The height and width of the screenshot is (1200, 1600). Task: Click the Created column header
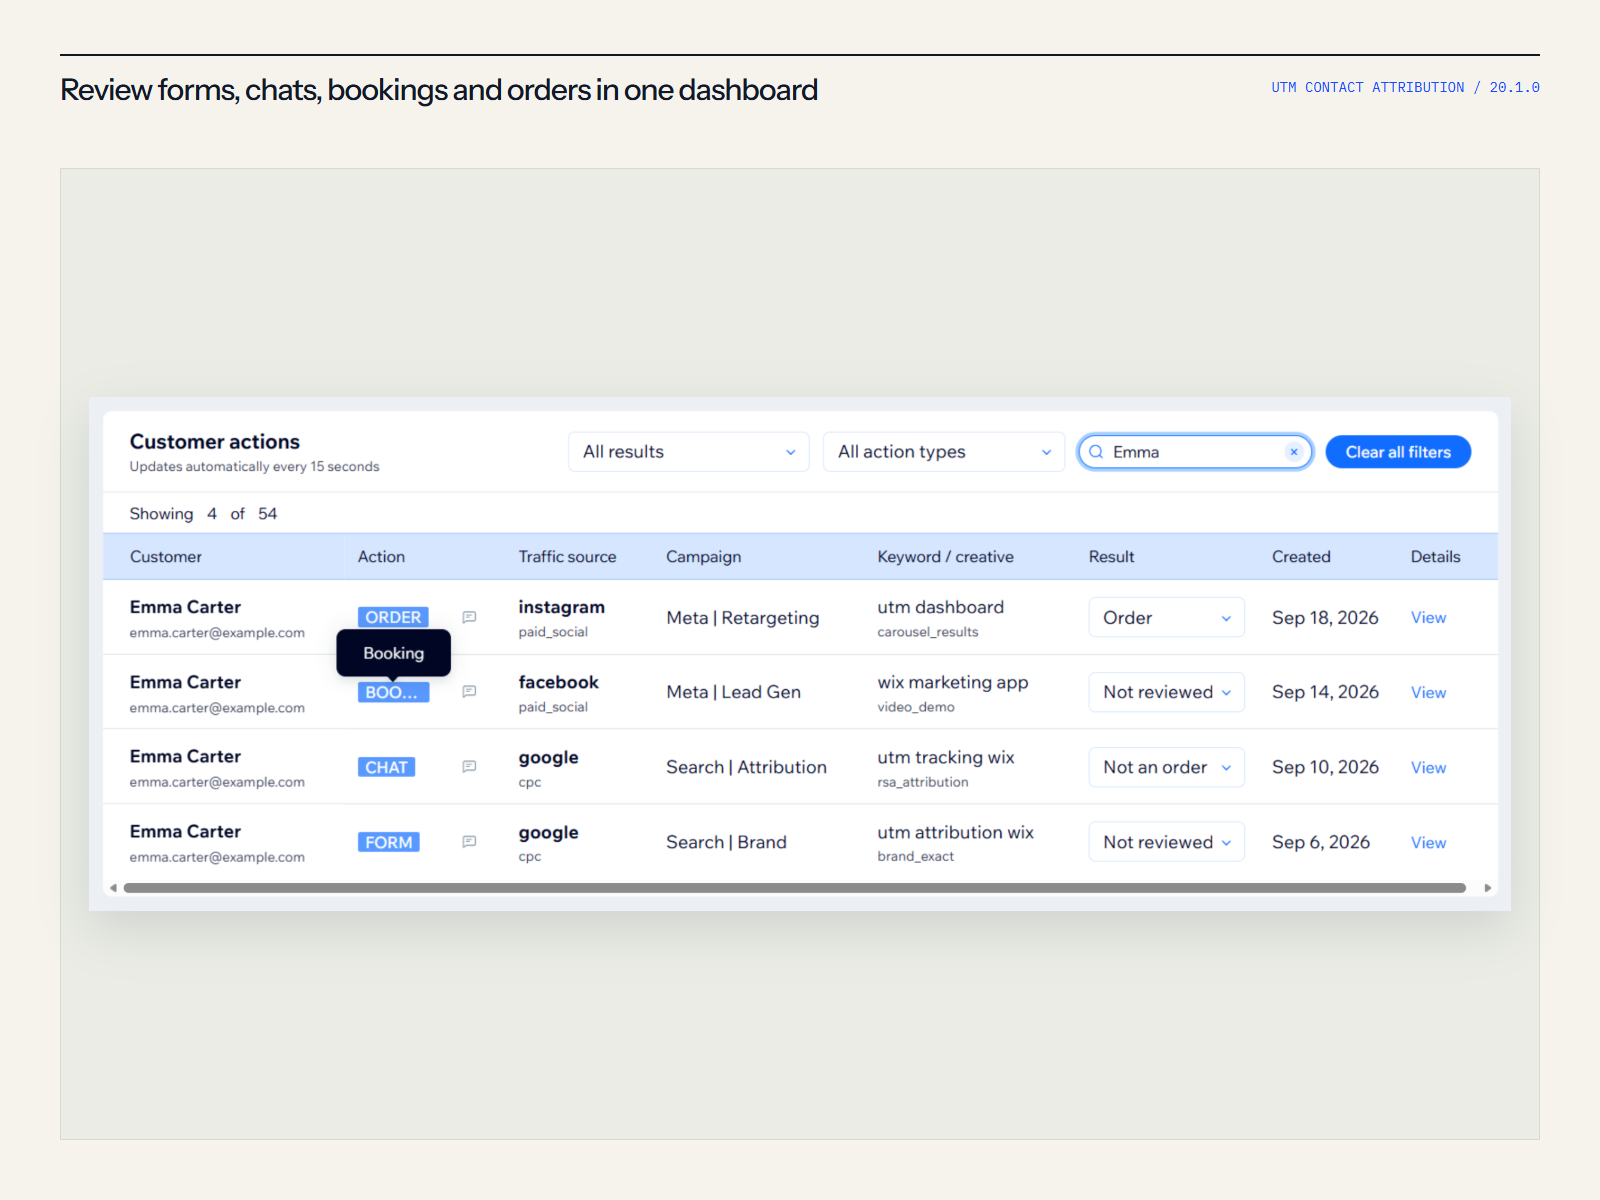(1301, 557)
